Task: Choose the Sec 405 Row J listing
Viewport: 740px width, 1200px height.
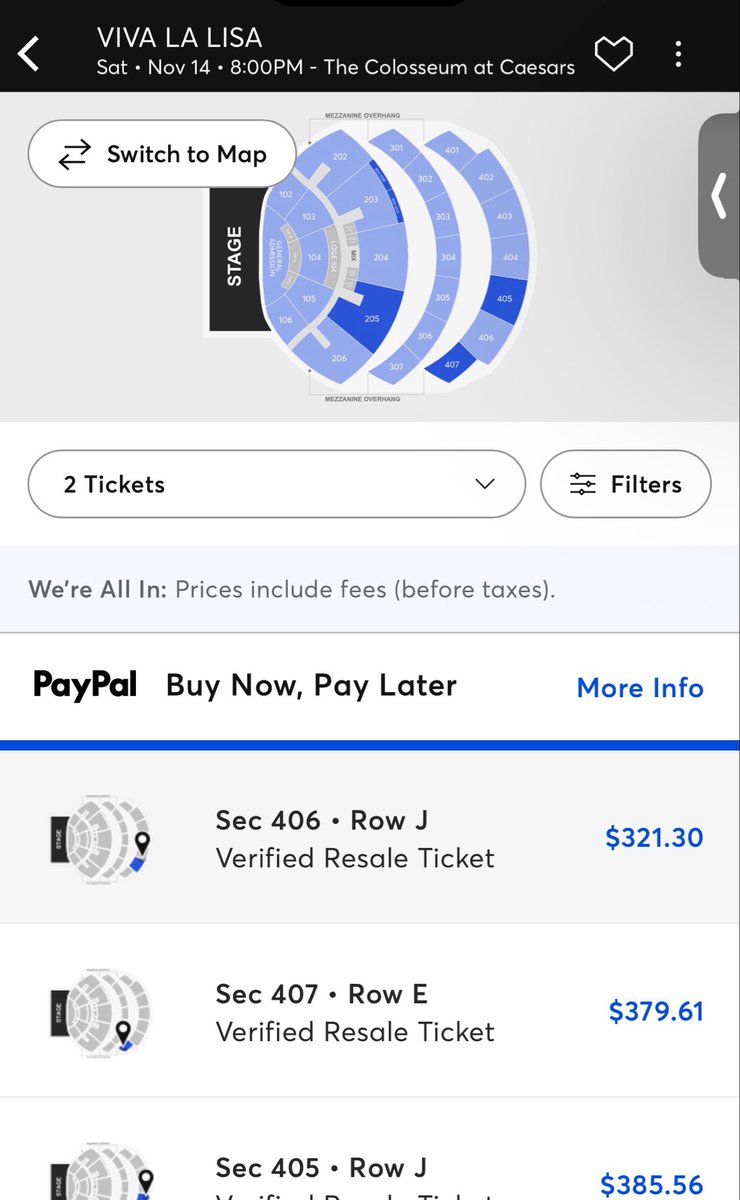Action: pyautogui.click(x=370, y=1150)
